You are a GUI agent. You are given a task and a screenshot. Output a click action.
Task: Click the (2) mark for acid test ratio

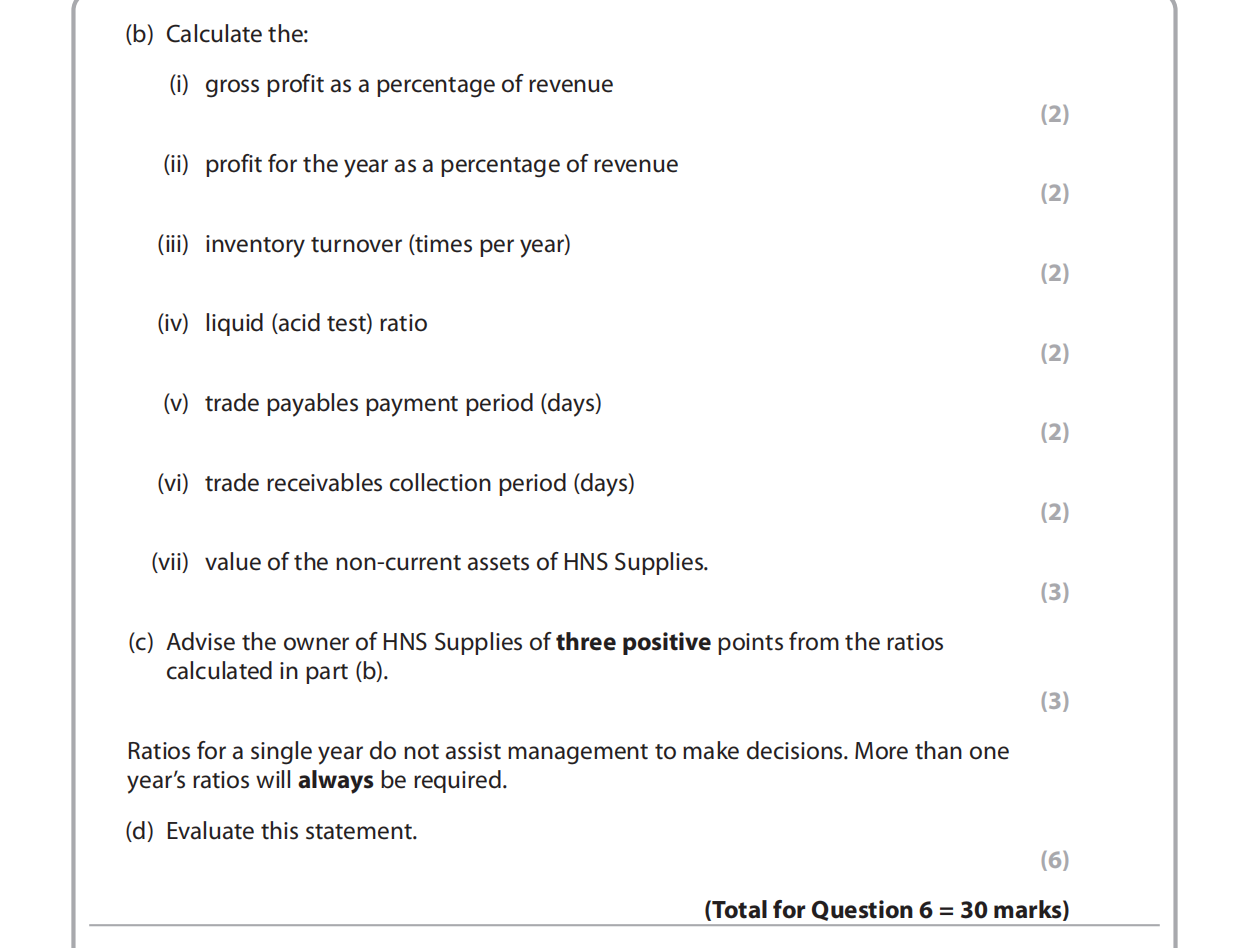coord(1054,353)
